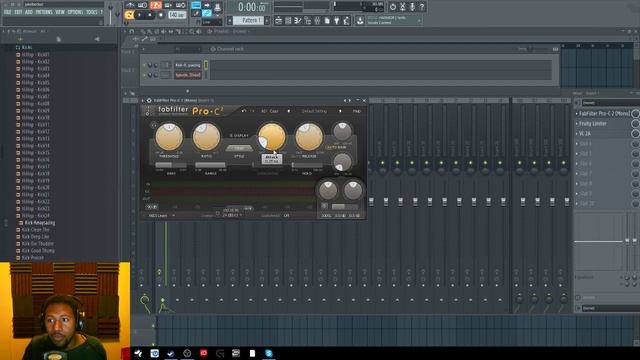Click the microphone recording icon top right

point(412,7)
